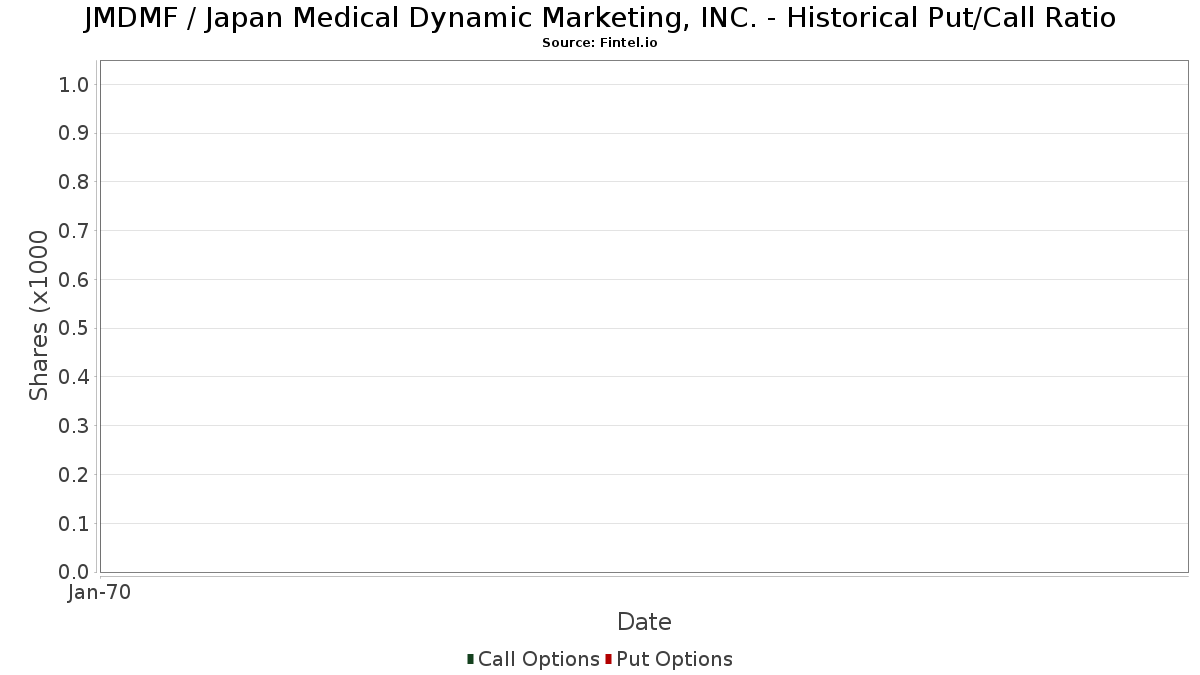The width and height of the screenshot is (1200, 675).
Task: Click the 0.5 y-axis tick label
Action: tap(75, 328)
